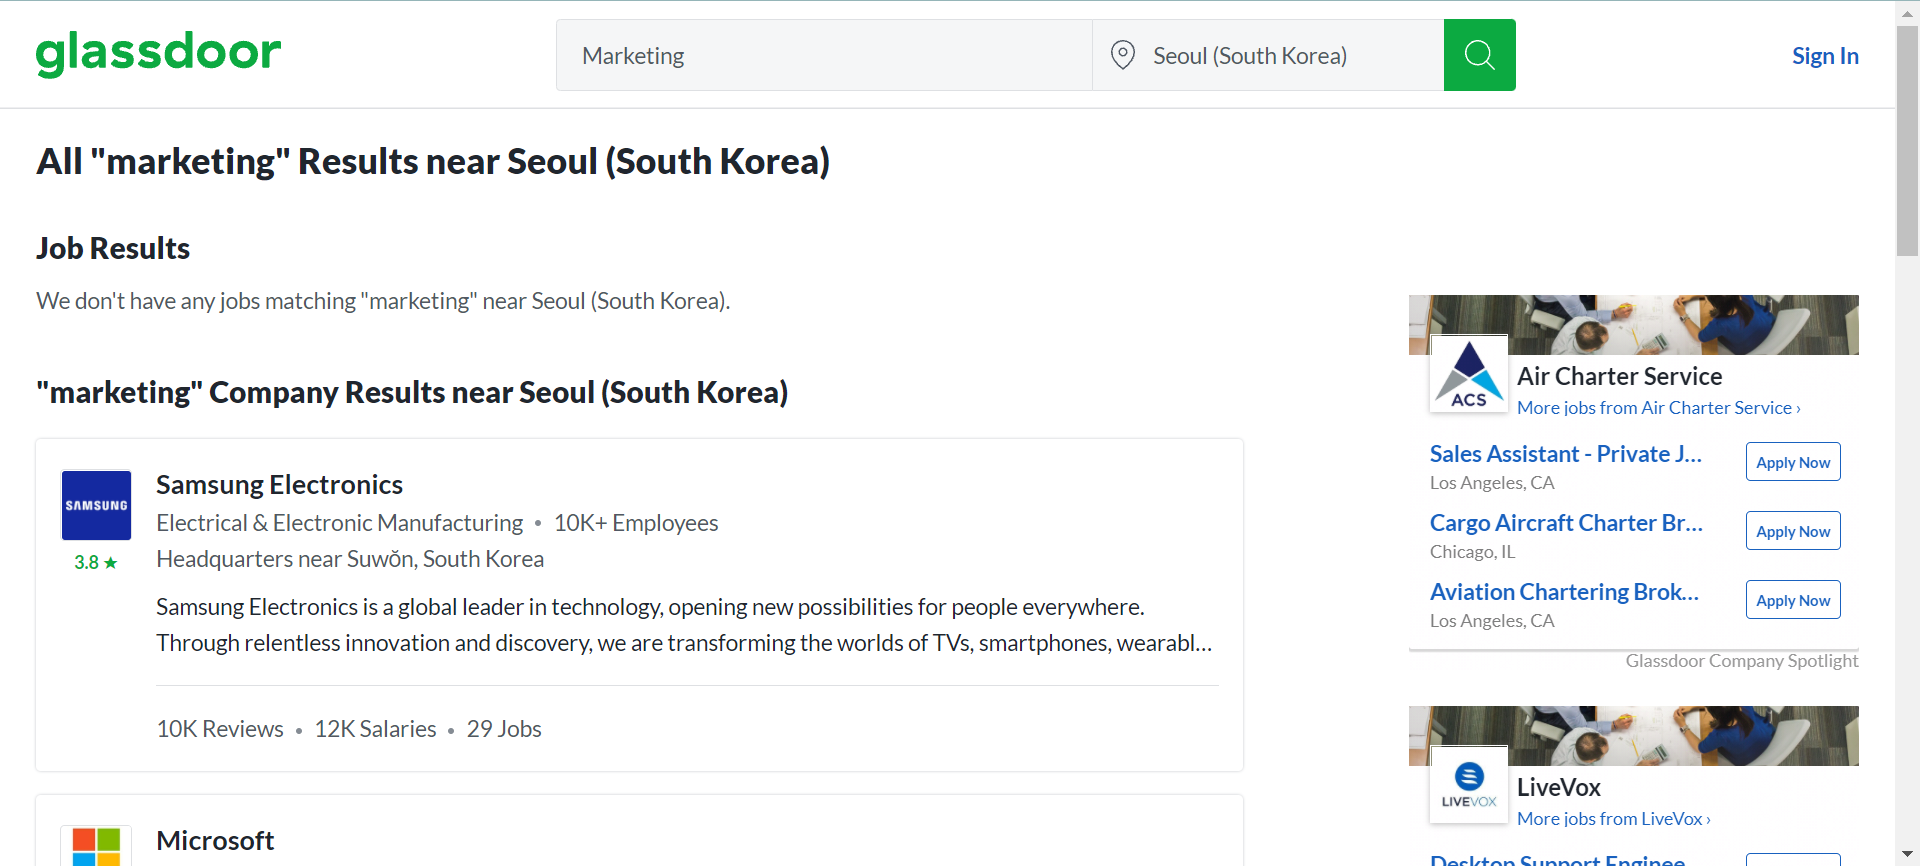Apply Now for Cargo Aircraft Charter job

coord(1793,531)
